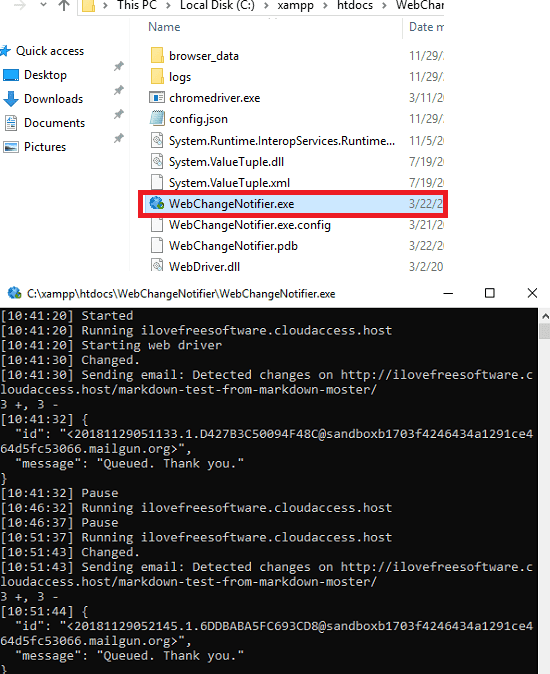Image resolution: width=550 pixels, height=674 pixels.
Task: Click the Documents icon in sidebar
Action: 11,123
